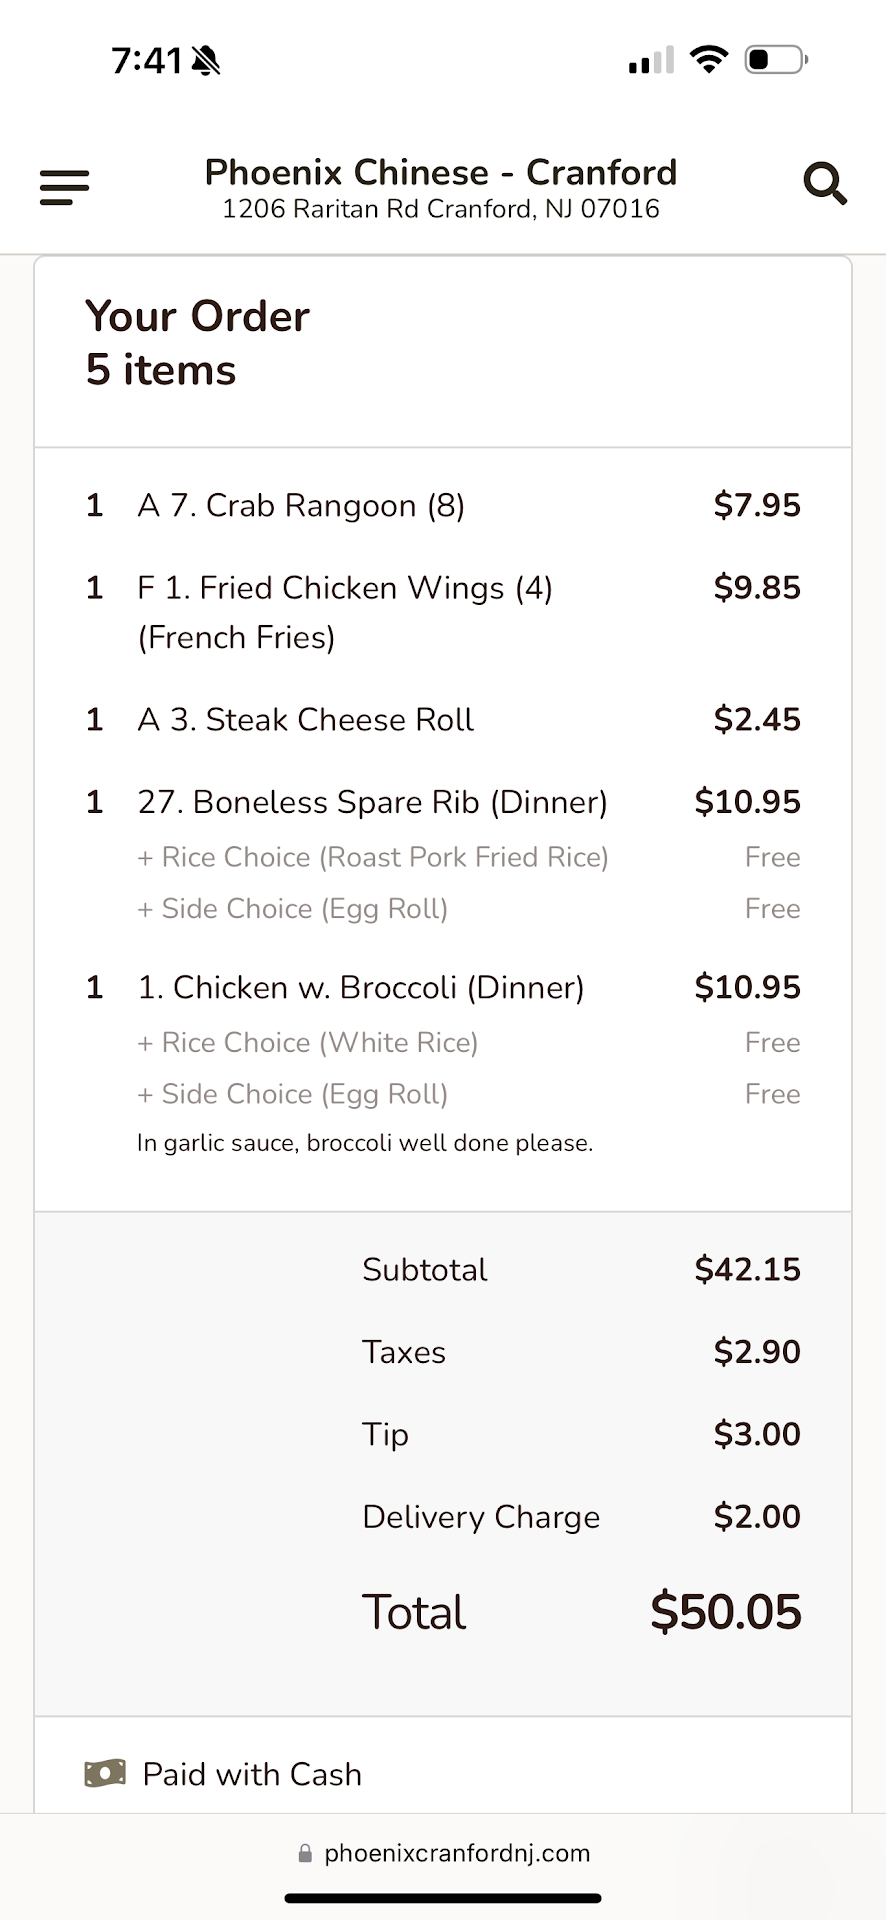This screenshot has width=886, height=1920.
Task: Open Phoenix Chinese - Cranford restaurant title
Action: point(441,172)
